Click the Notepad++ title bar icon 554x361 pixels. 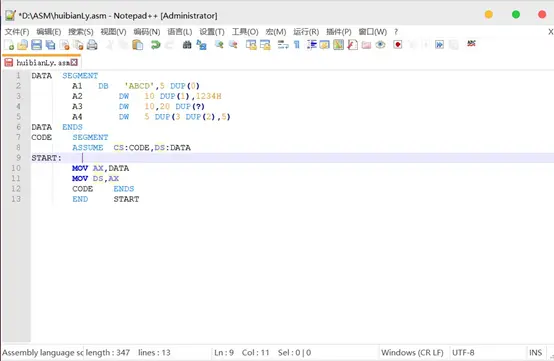10,15
